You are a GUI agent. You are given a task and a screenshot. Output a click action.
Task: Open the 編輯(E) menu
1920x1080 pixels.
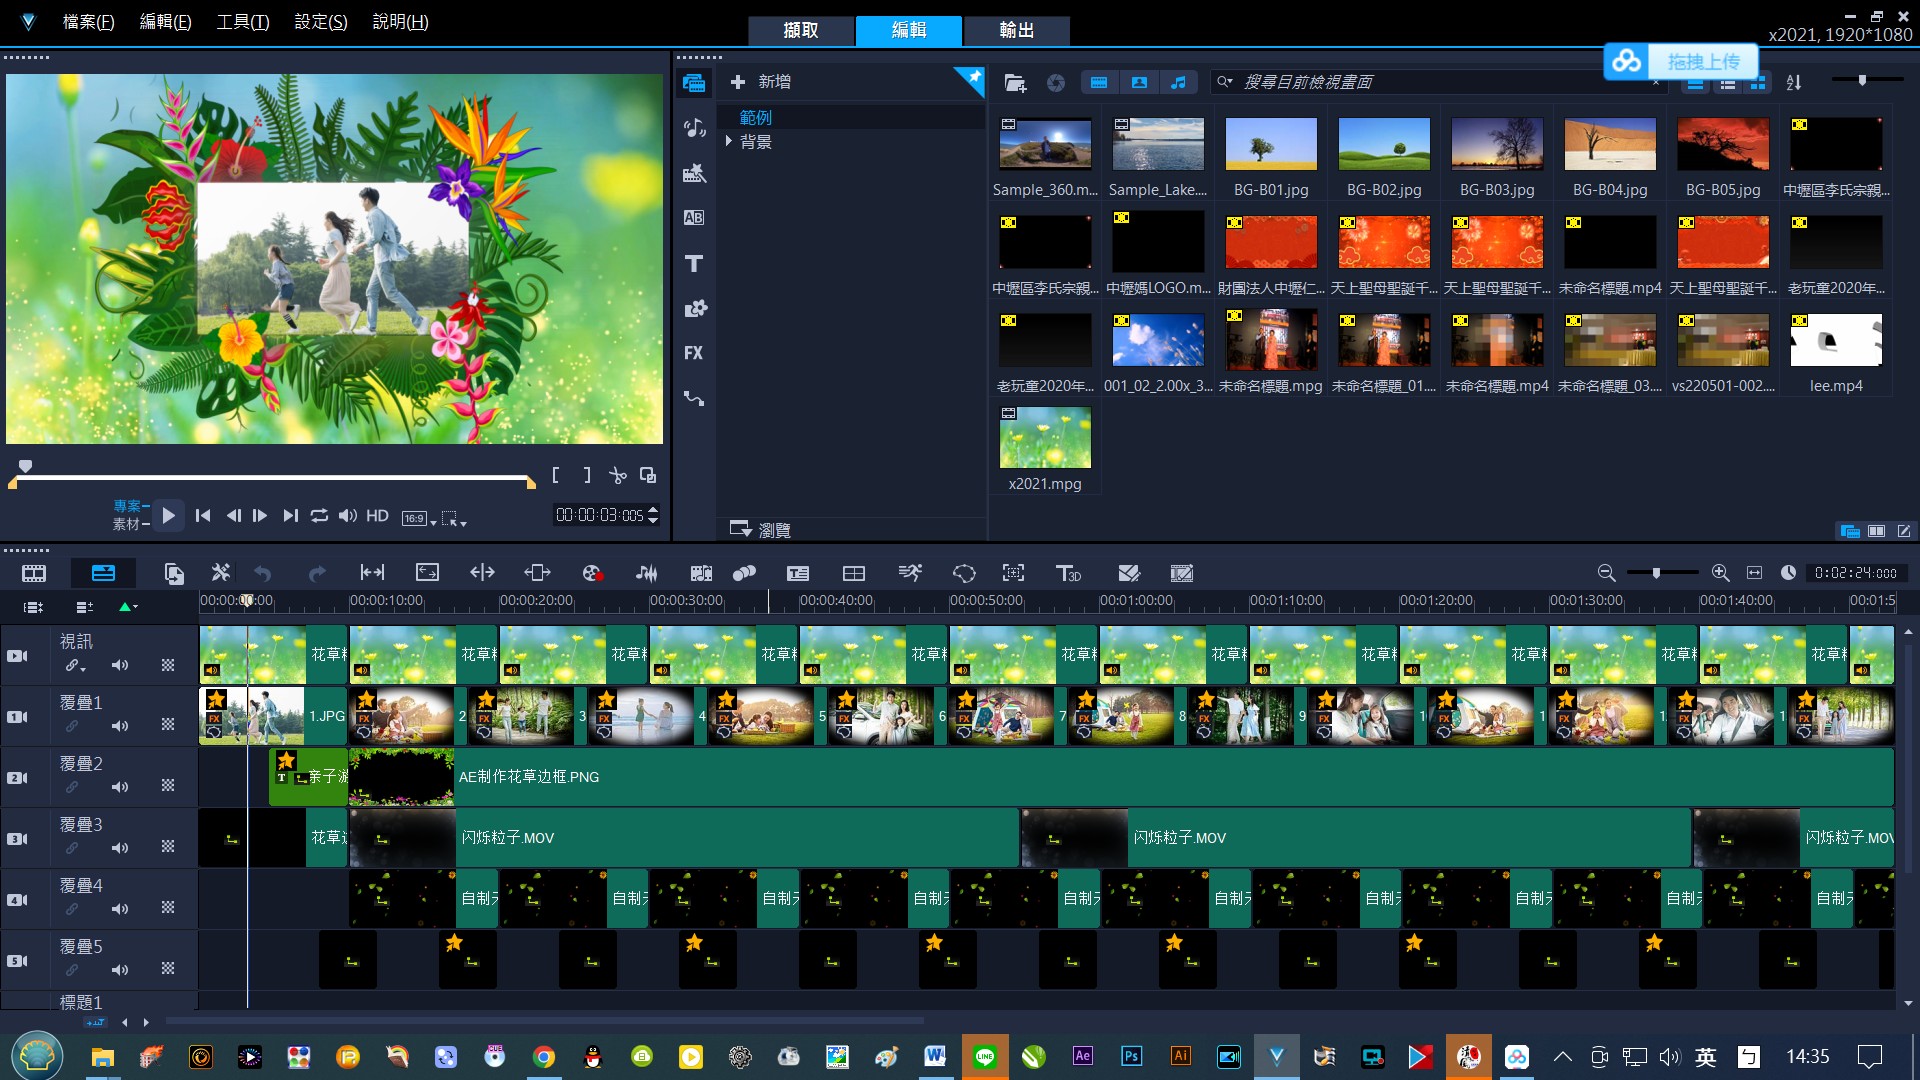coord(165,22)
